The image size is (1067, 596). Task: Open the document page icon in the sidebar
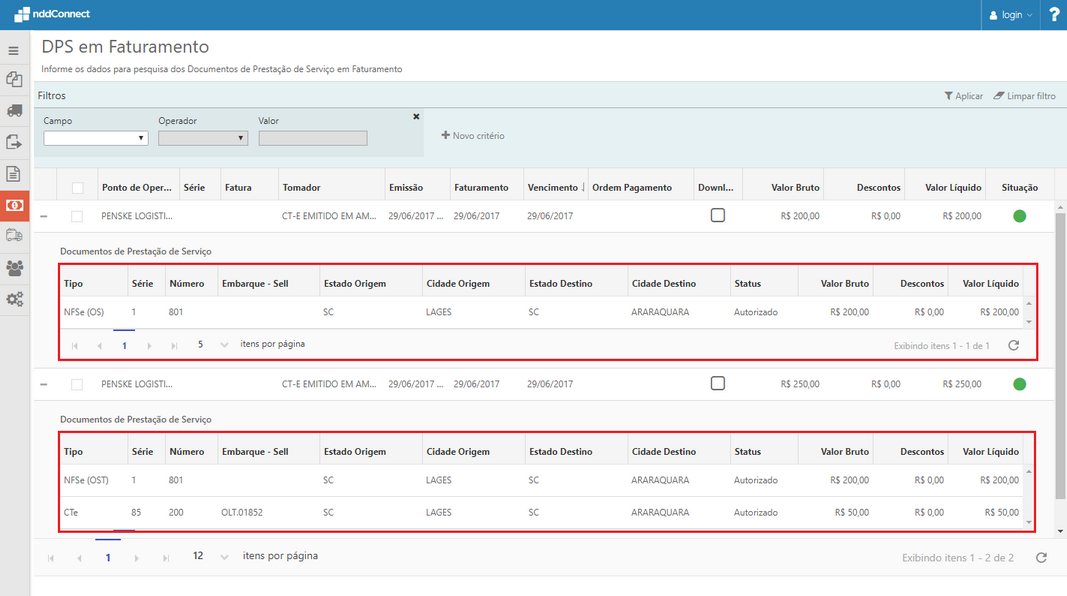tap(14, 174)
